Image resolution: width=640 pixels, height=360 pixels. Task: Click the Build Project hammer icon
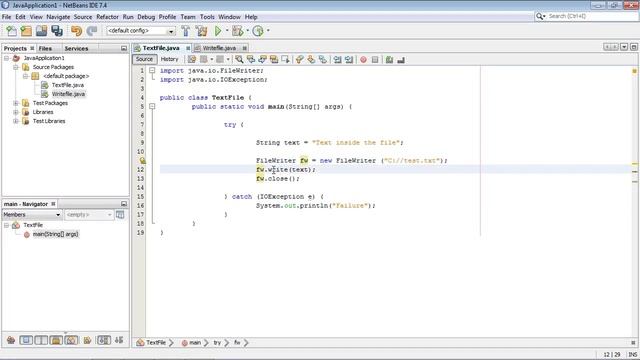186,31
